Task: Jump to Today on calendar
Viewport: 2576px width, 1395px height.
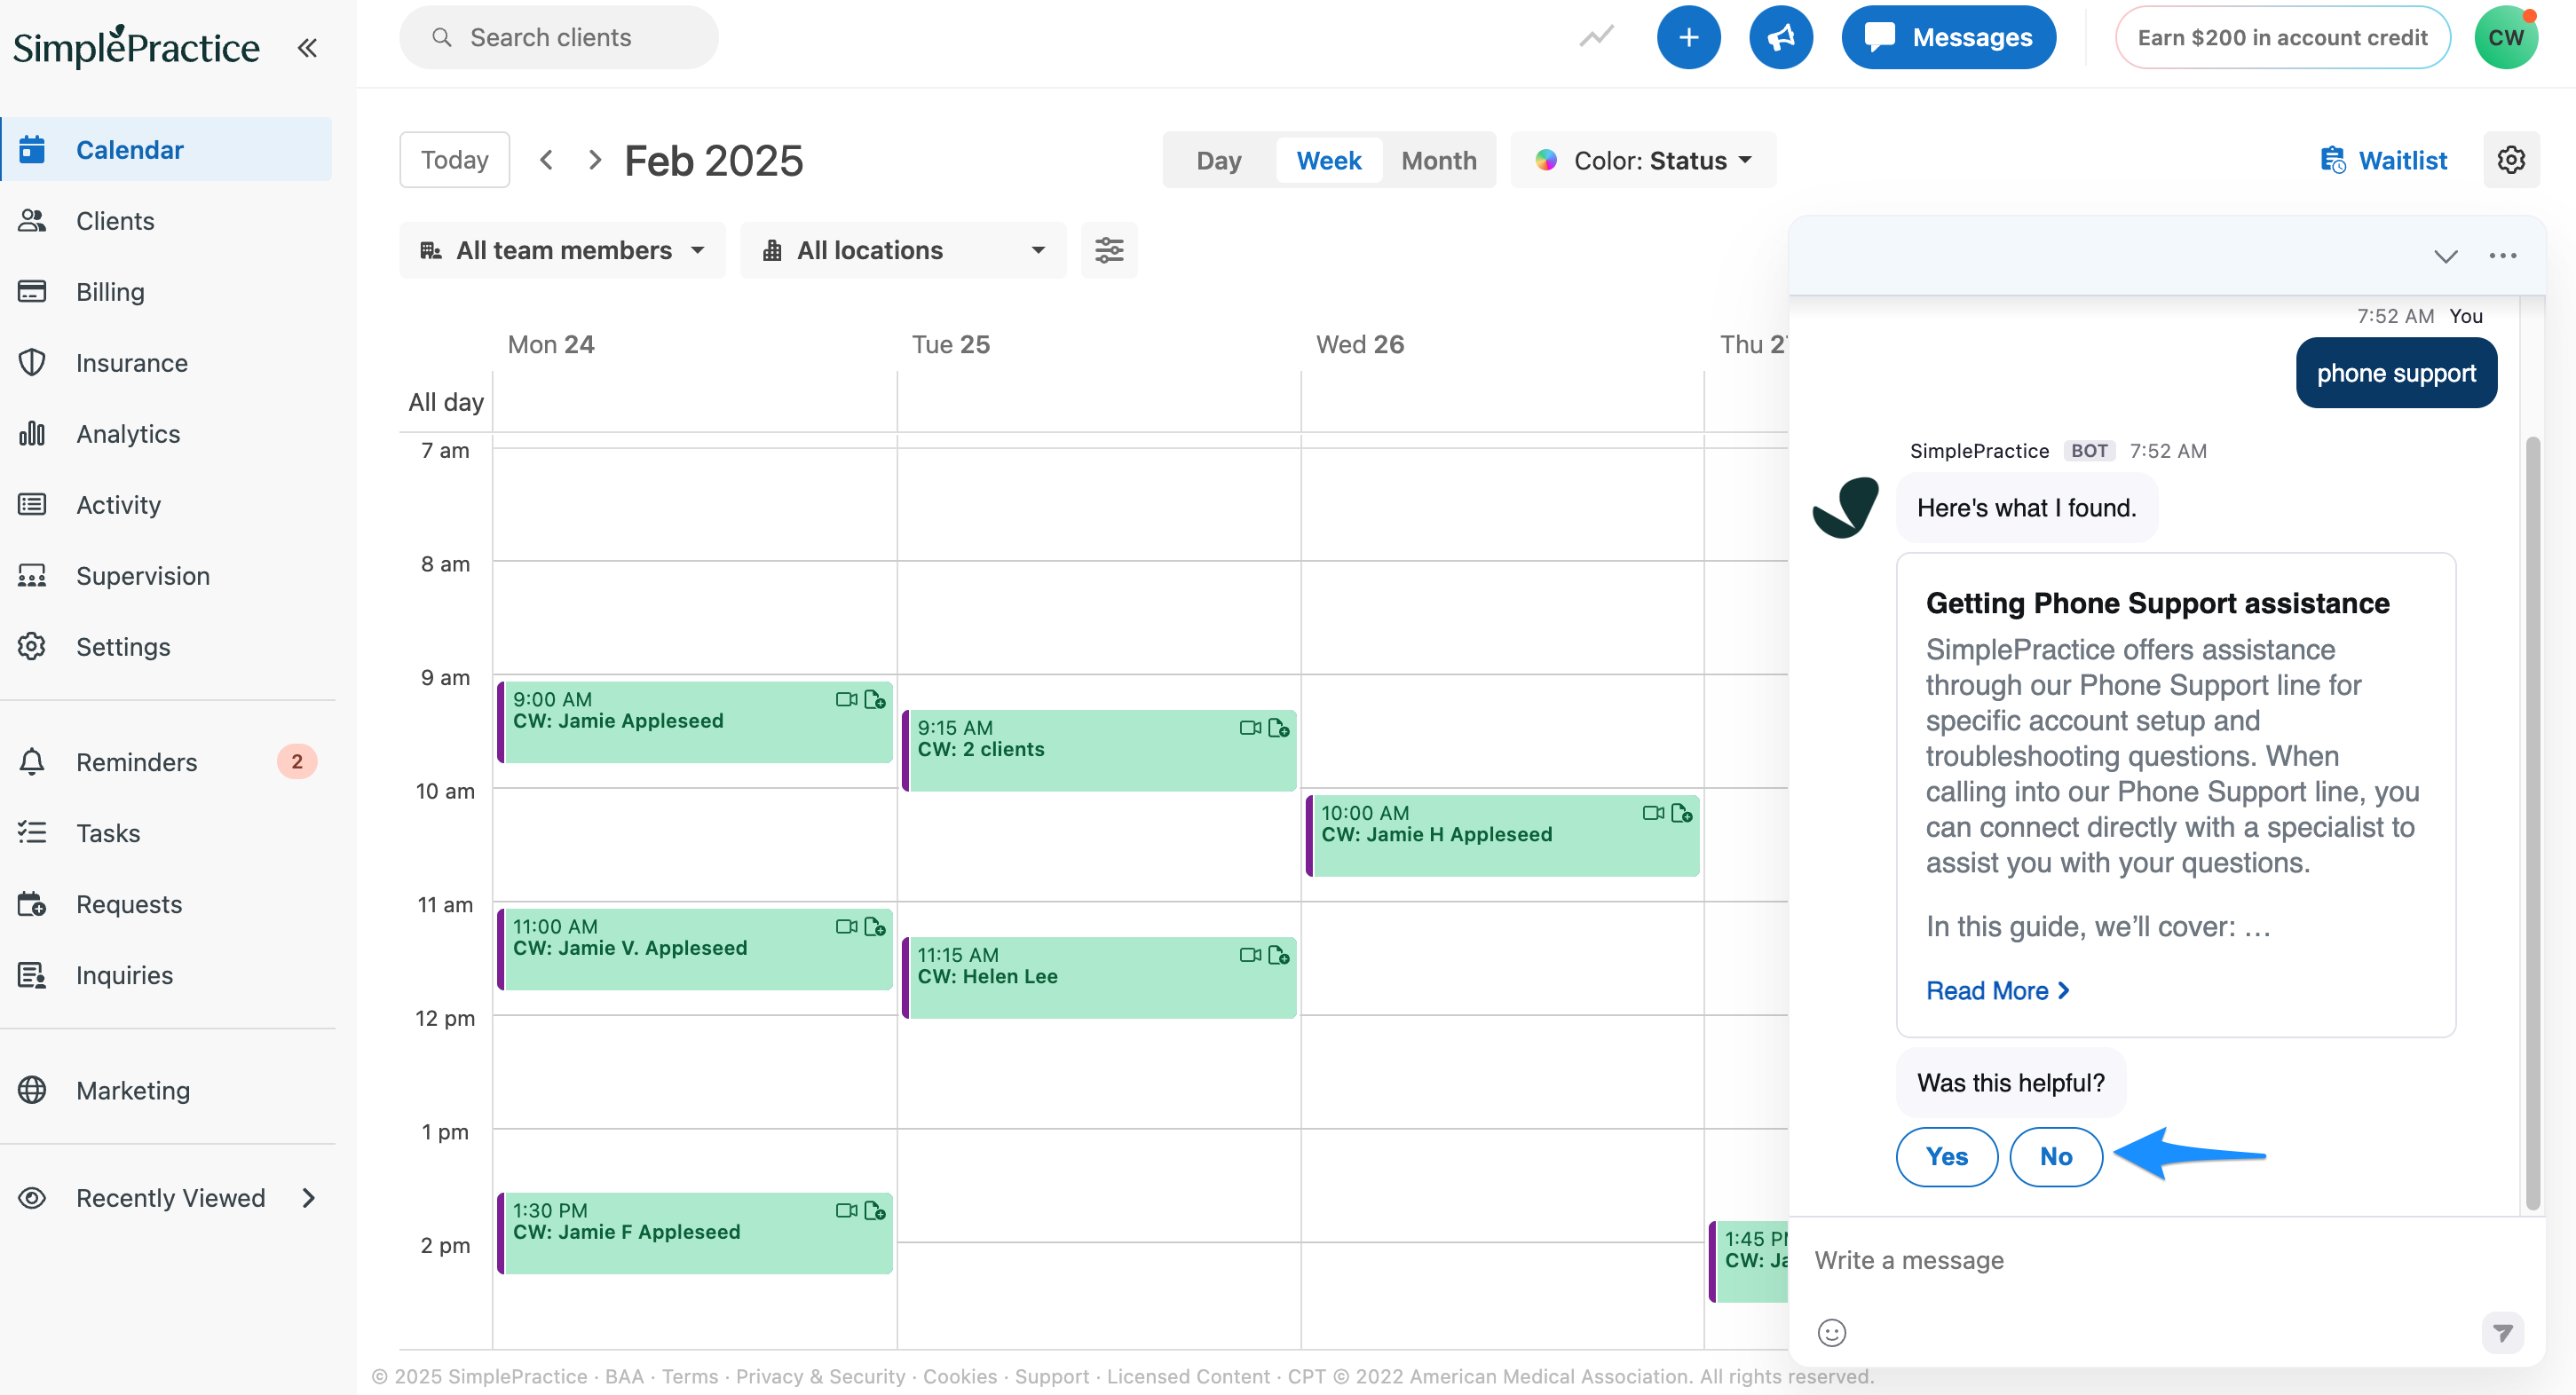Action: coord(454,159)
